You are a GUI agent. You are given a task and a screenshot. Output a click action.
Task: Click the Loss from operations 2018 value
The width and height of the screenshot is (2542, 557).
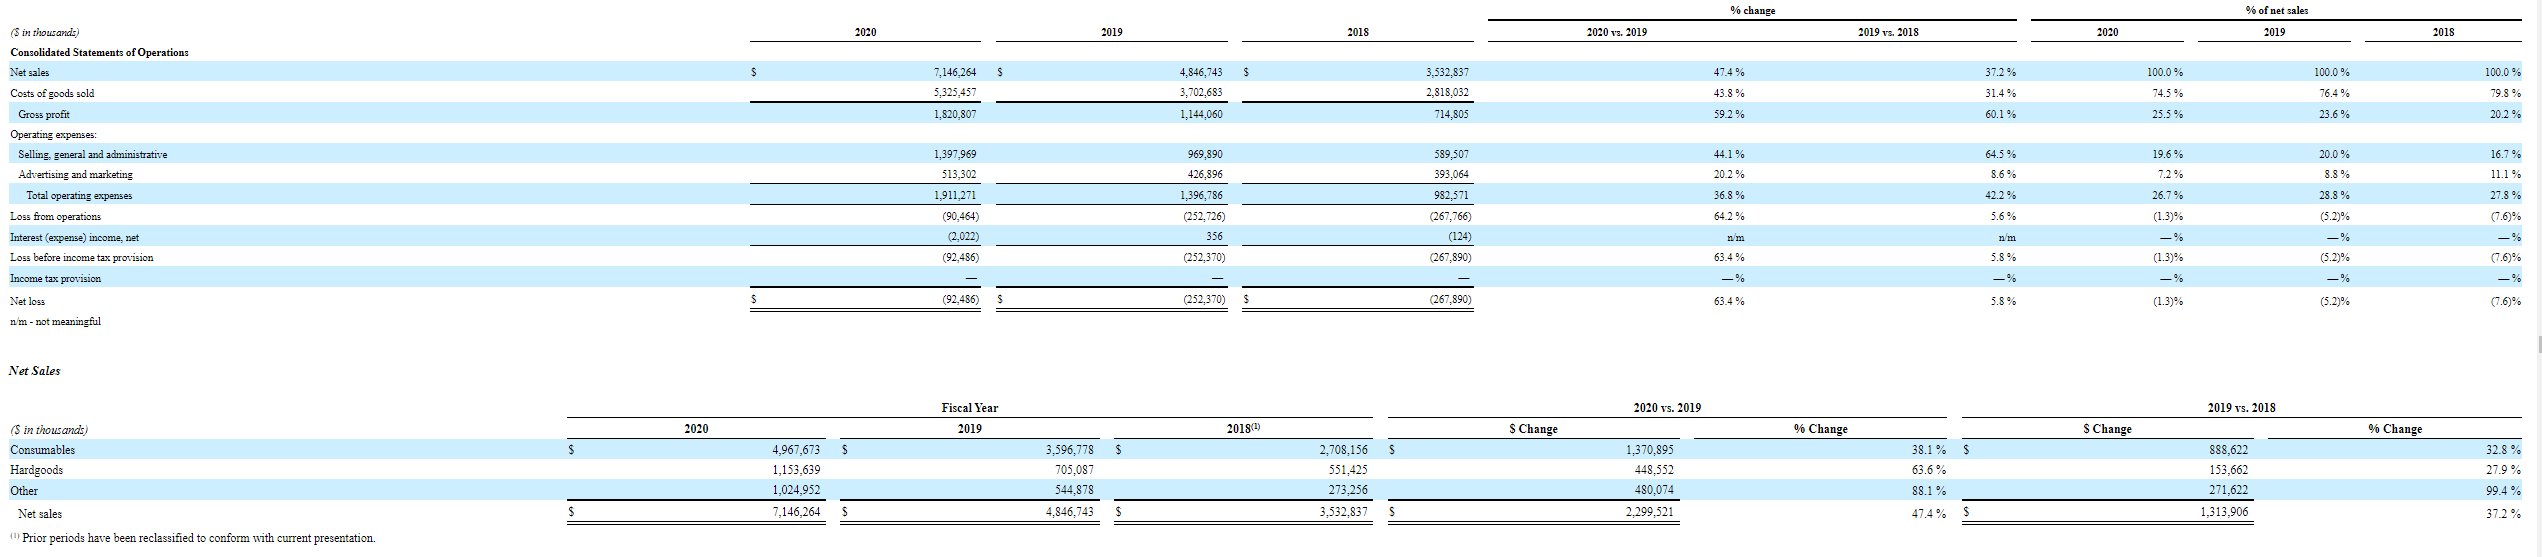(1450, 216)
